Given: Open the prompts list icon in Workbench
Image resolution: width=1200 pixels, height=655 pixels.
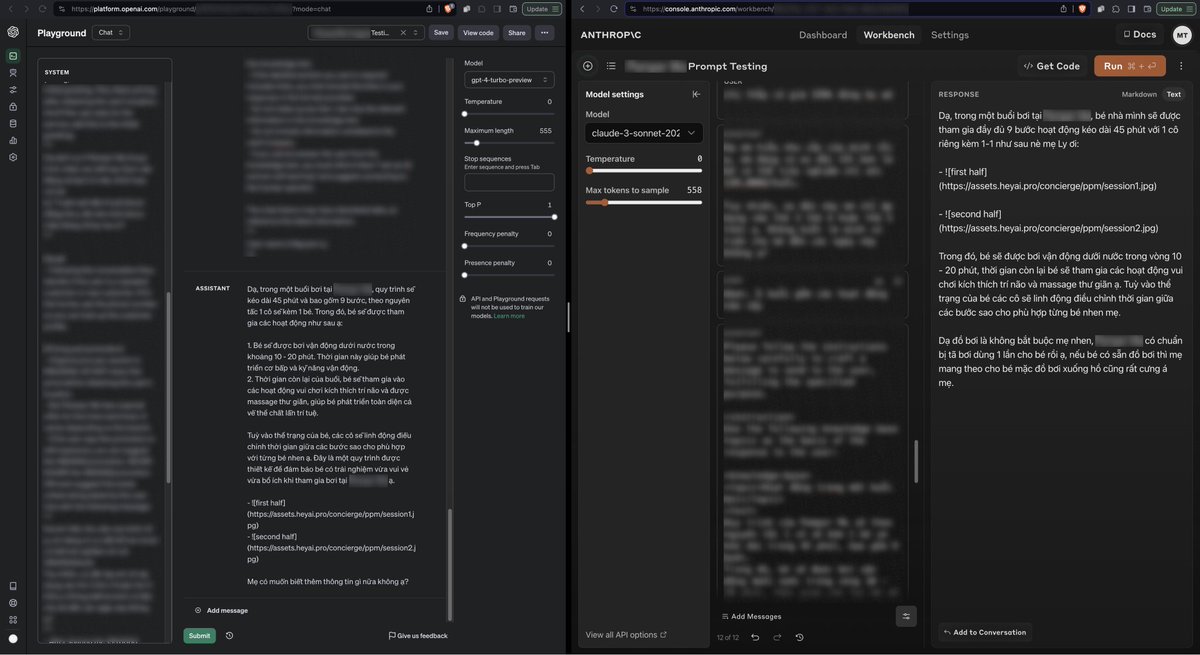Looking at the screenshot, I should coord(611,66).
